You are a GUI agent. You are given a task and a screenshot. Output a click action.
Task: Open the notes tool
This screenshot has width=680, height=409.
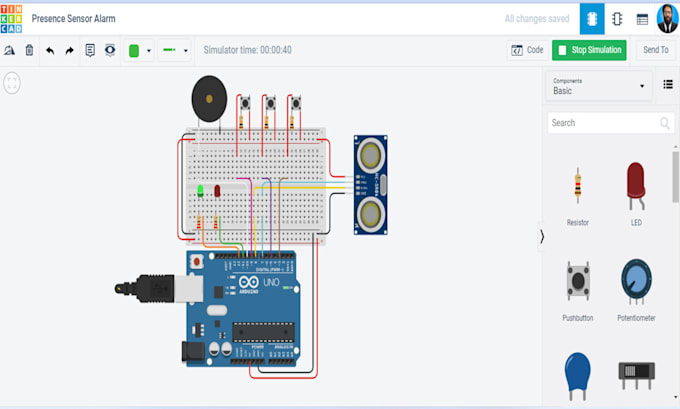[x=90, y=50]
